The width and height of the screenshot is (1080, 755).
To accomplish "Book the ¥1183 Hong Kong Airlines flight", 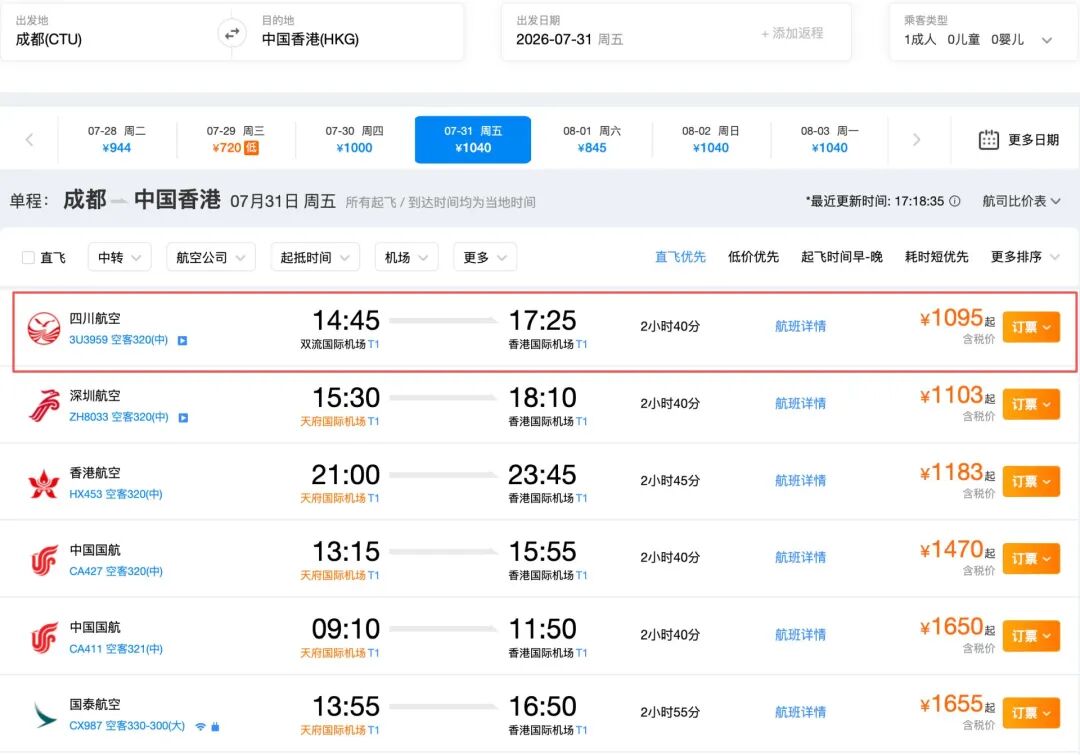I will (x=1031, y=481).
